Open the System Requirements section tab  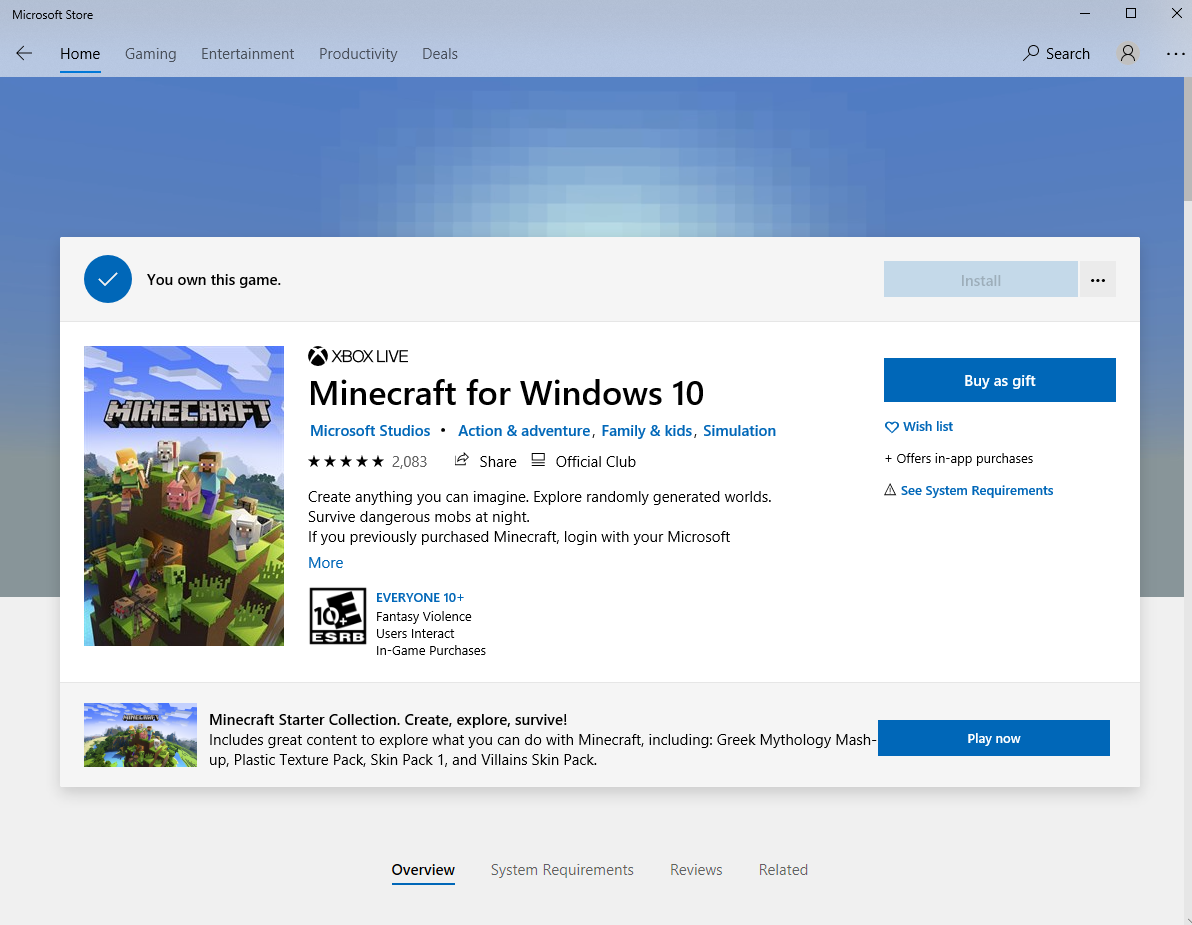click(x=562, y=870)
